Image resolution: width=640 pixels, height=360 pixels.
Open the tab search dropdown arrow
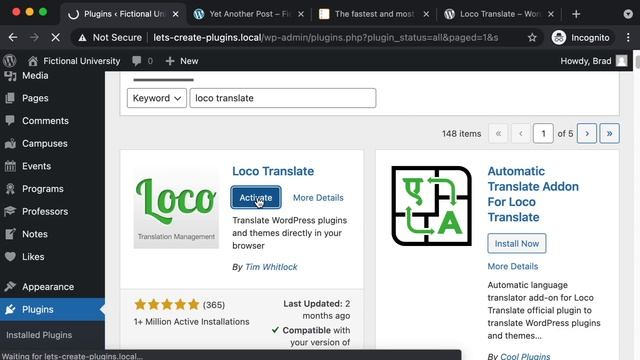(628, 14)
